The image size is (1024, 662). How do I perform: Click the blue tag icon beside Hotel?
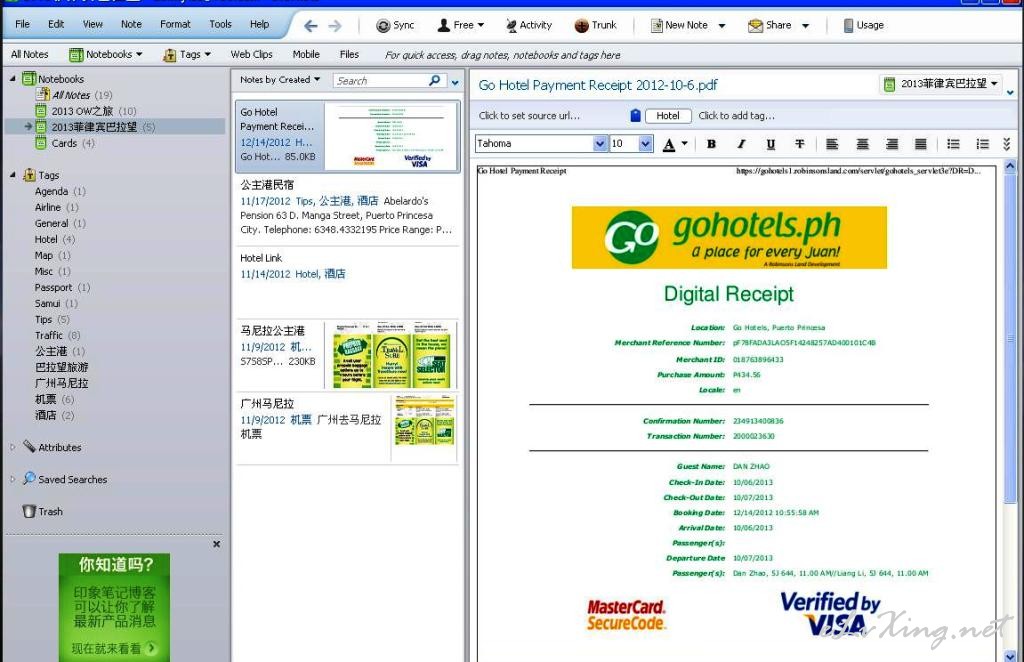point(635,116)
